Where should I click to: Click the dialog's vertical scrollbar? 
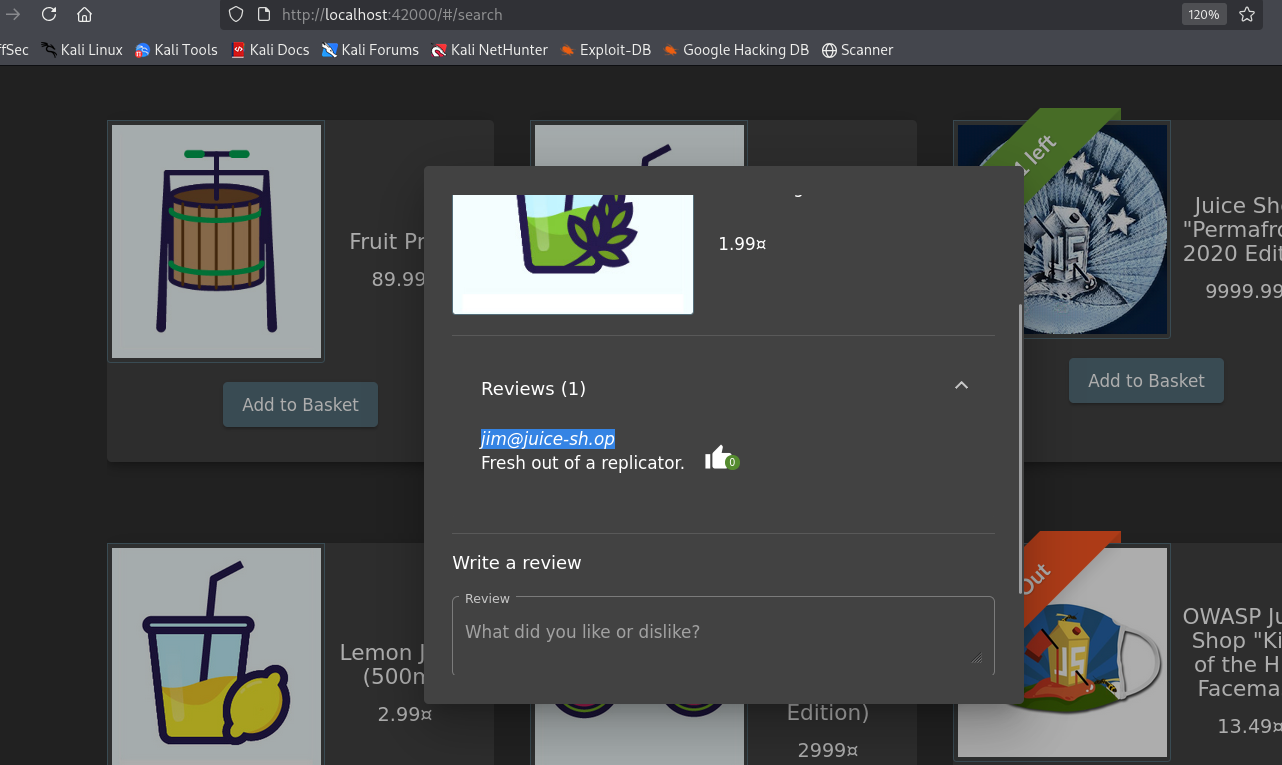1019,450
